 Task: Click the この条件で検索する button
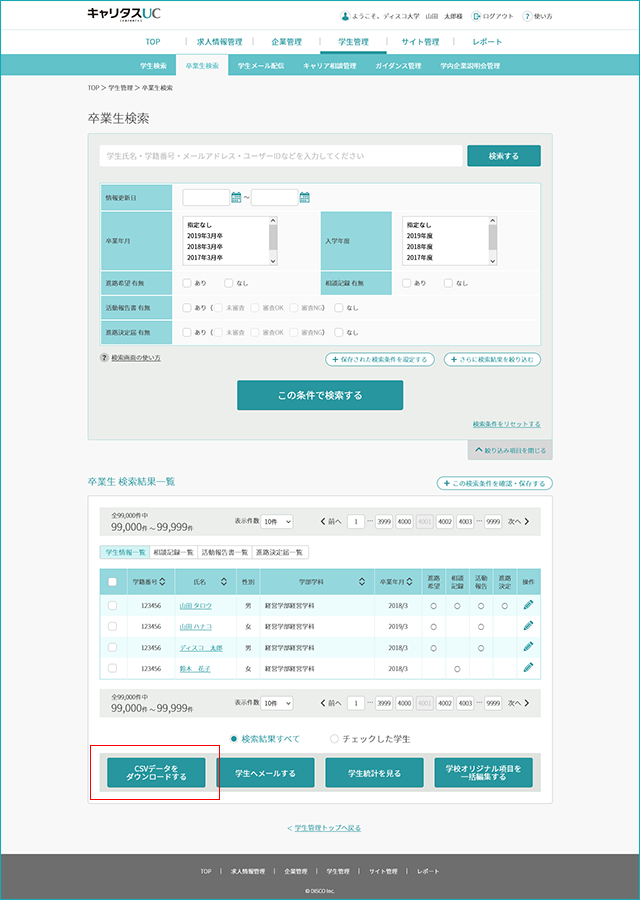coord(320,395)
